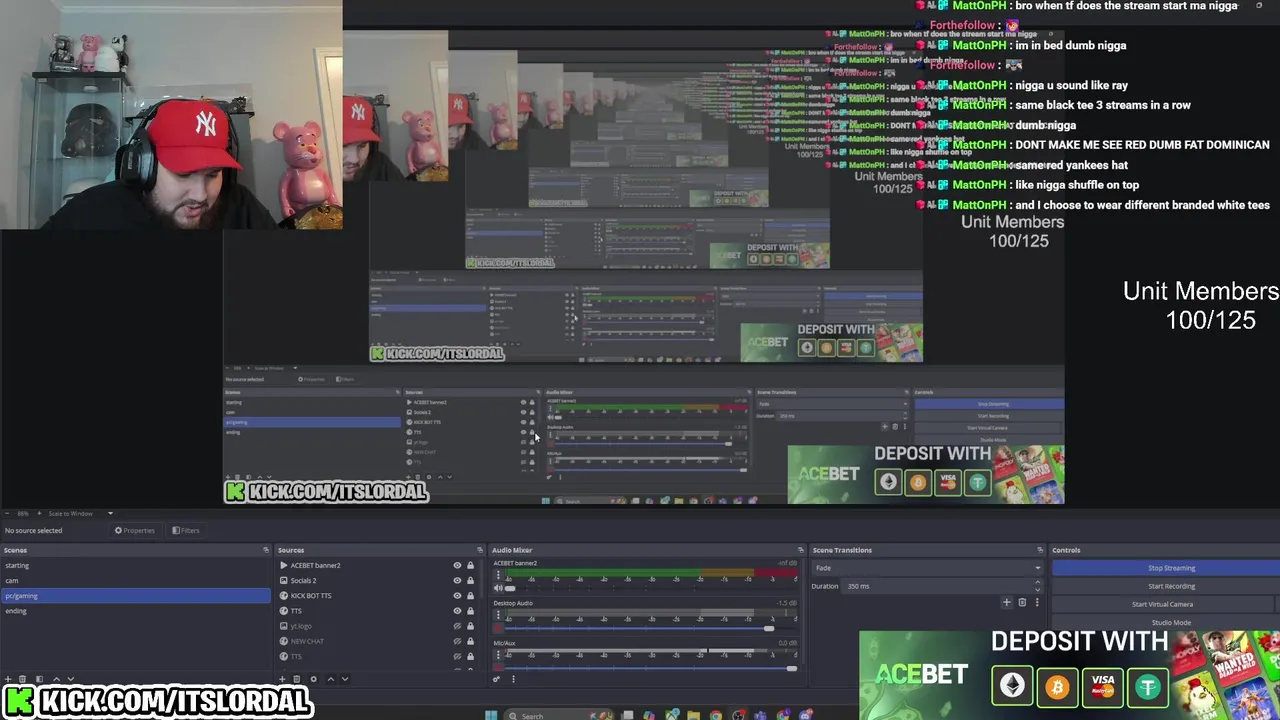The image size is (1280, 720).
Task: Float the Scene Transitions dock pop-out icon
Action: [x=1040, y=550]
